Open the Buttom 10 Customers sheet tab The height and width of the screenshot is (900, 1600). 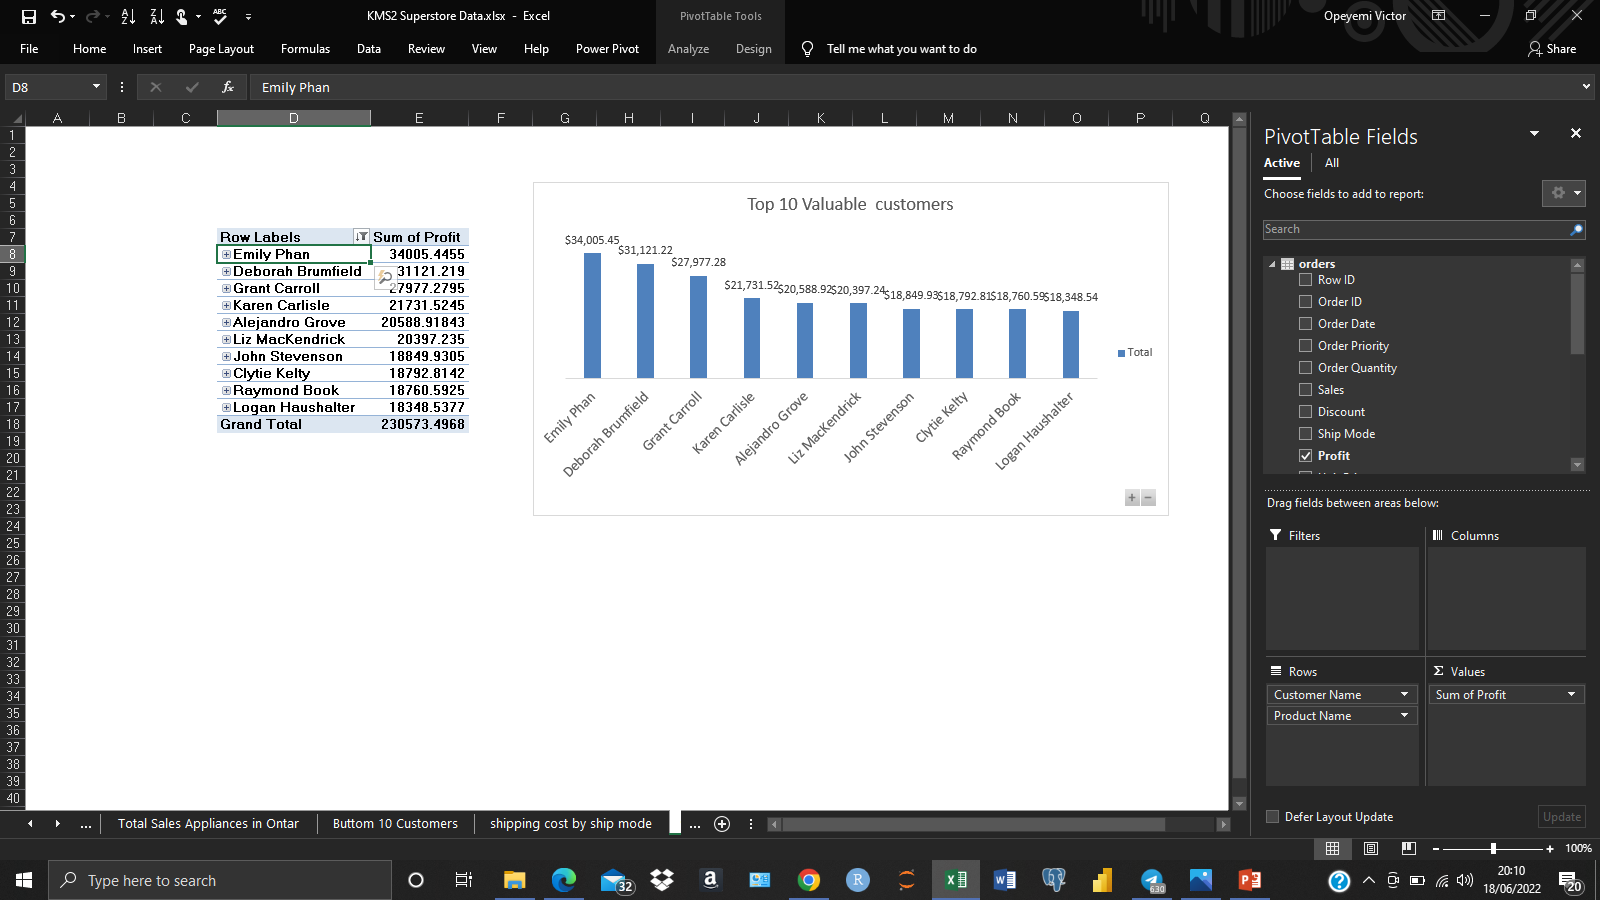click(395, 823)
